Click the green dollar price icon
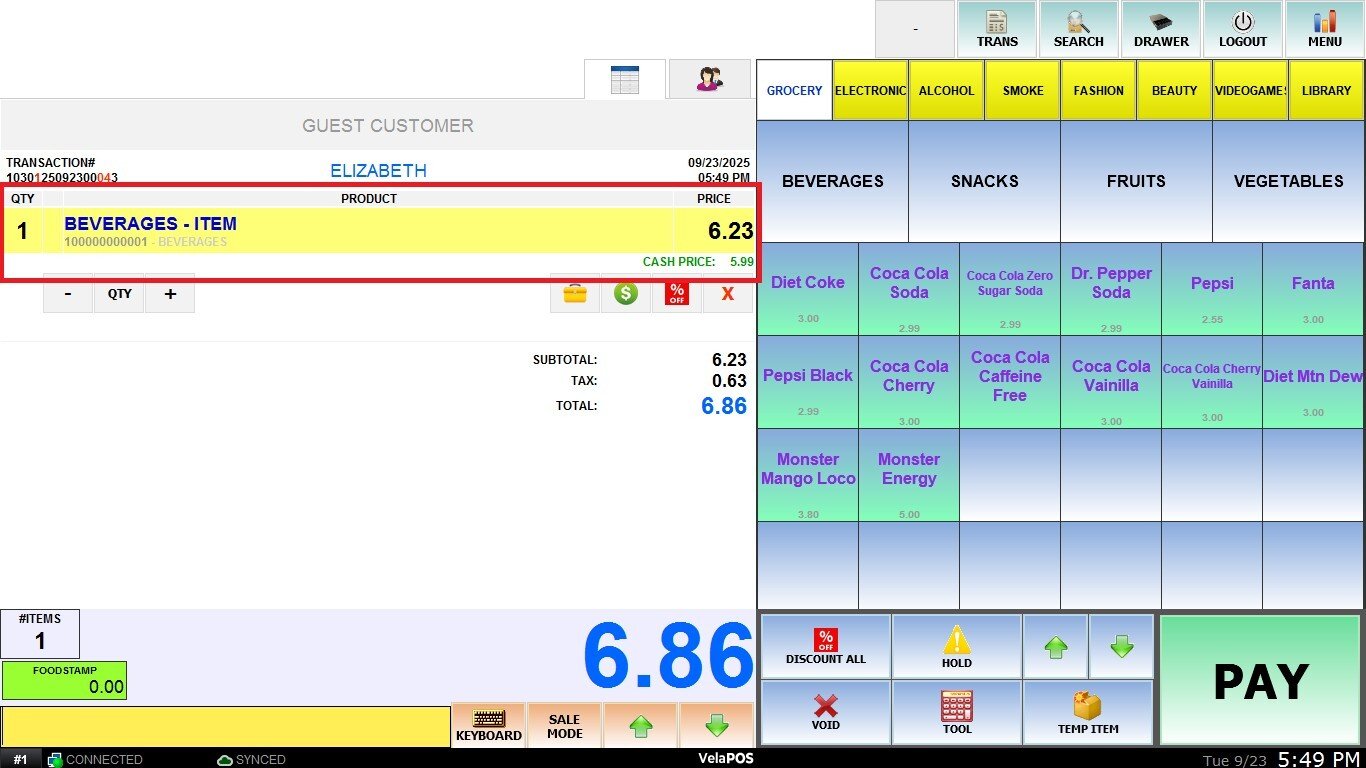Screen dimensions: 1366x768 click(x=626, y=294)
